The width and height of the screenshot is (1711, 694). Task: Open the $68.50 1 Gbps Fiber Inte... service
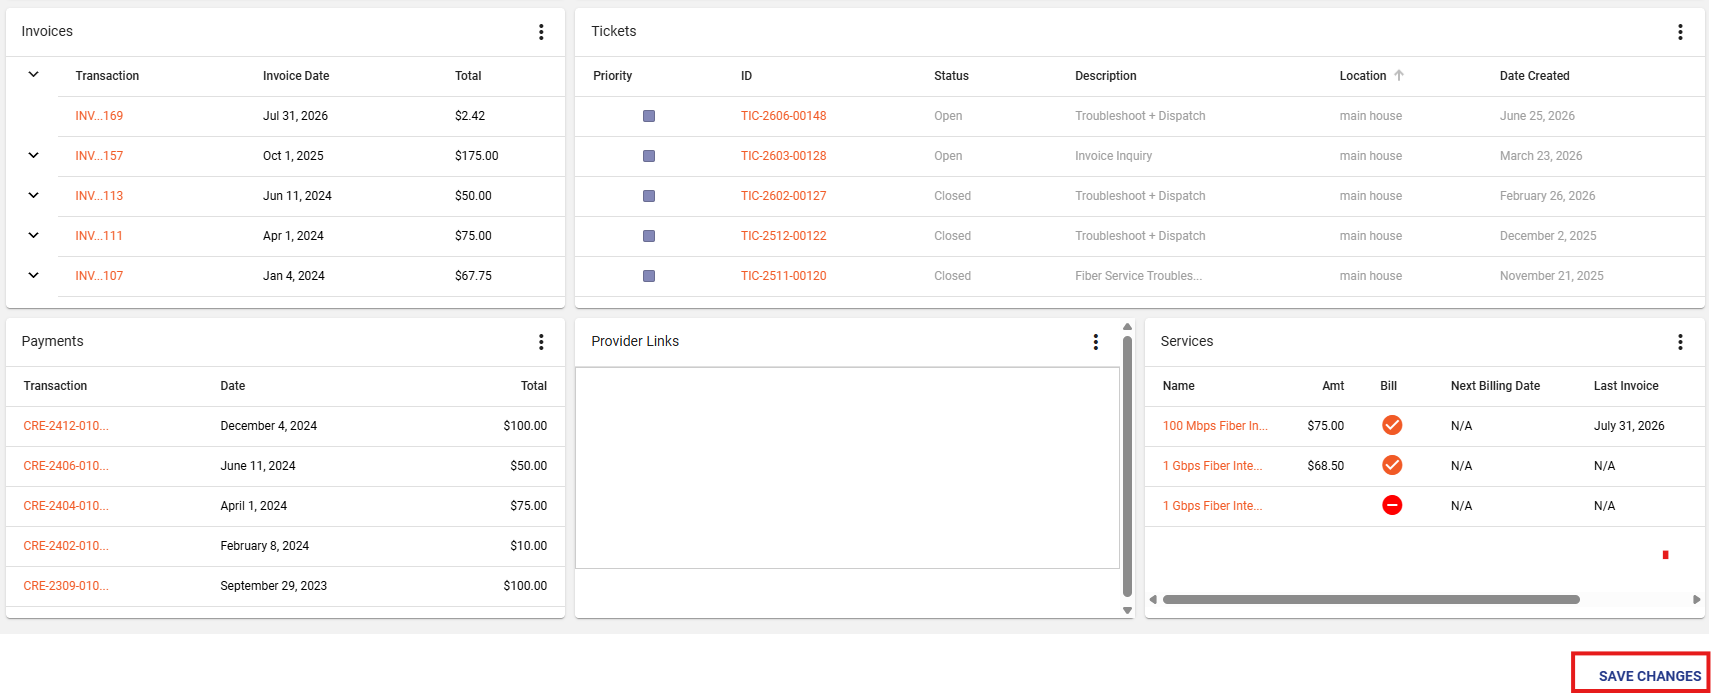tap(1212, 466)
